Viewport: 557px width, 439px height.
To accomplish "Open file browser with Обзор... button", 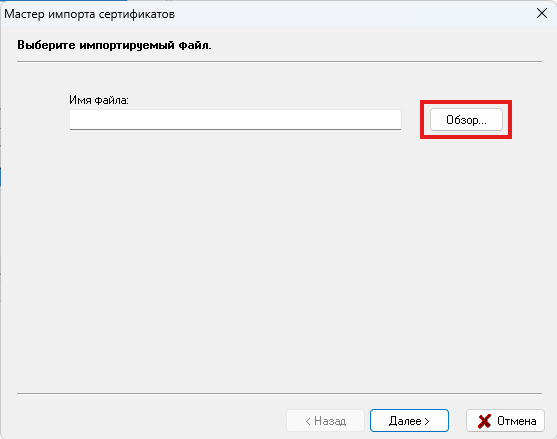I will (466, 120).
